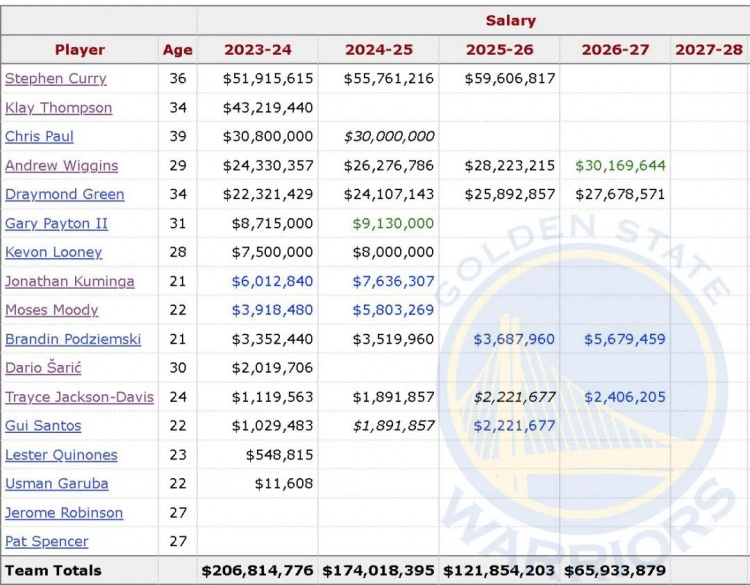
Task: Click the 2023-24 salary column header
Action: click(258, 49)
